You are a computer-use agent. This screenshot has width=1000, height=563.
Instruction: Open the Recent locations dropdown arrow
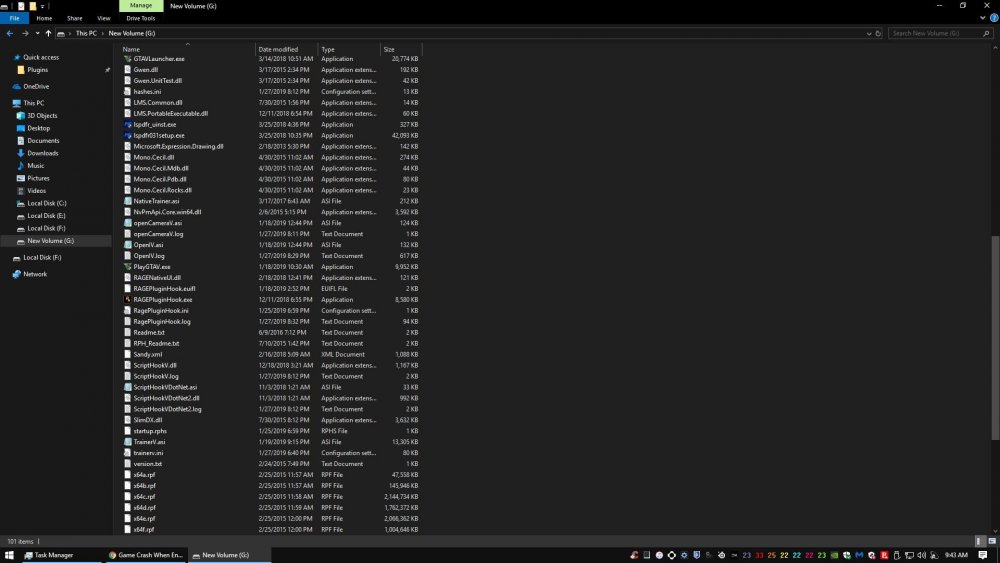pos(37,33)
